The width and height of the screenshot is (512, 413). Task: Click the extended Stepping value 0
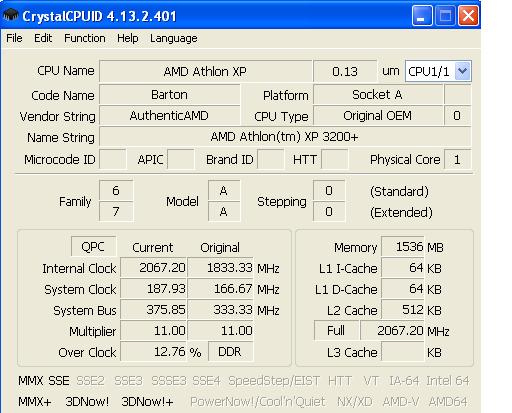click(x=329, y=211)
